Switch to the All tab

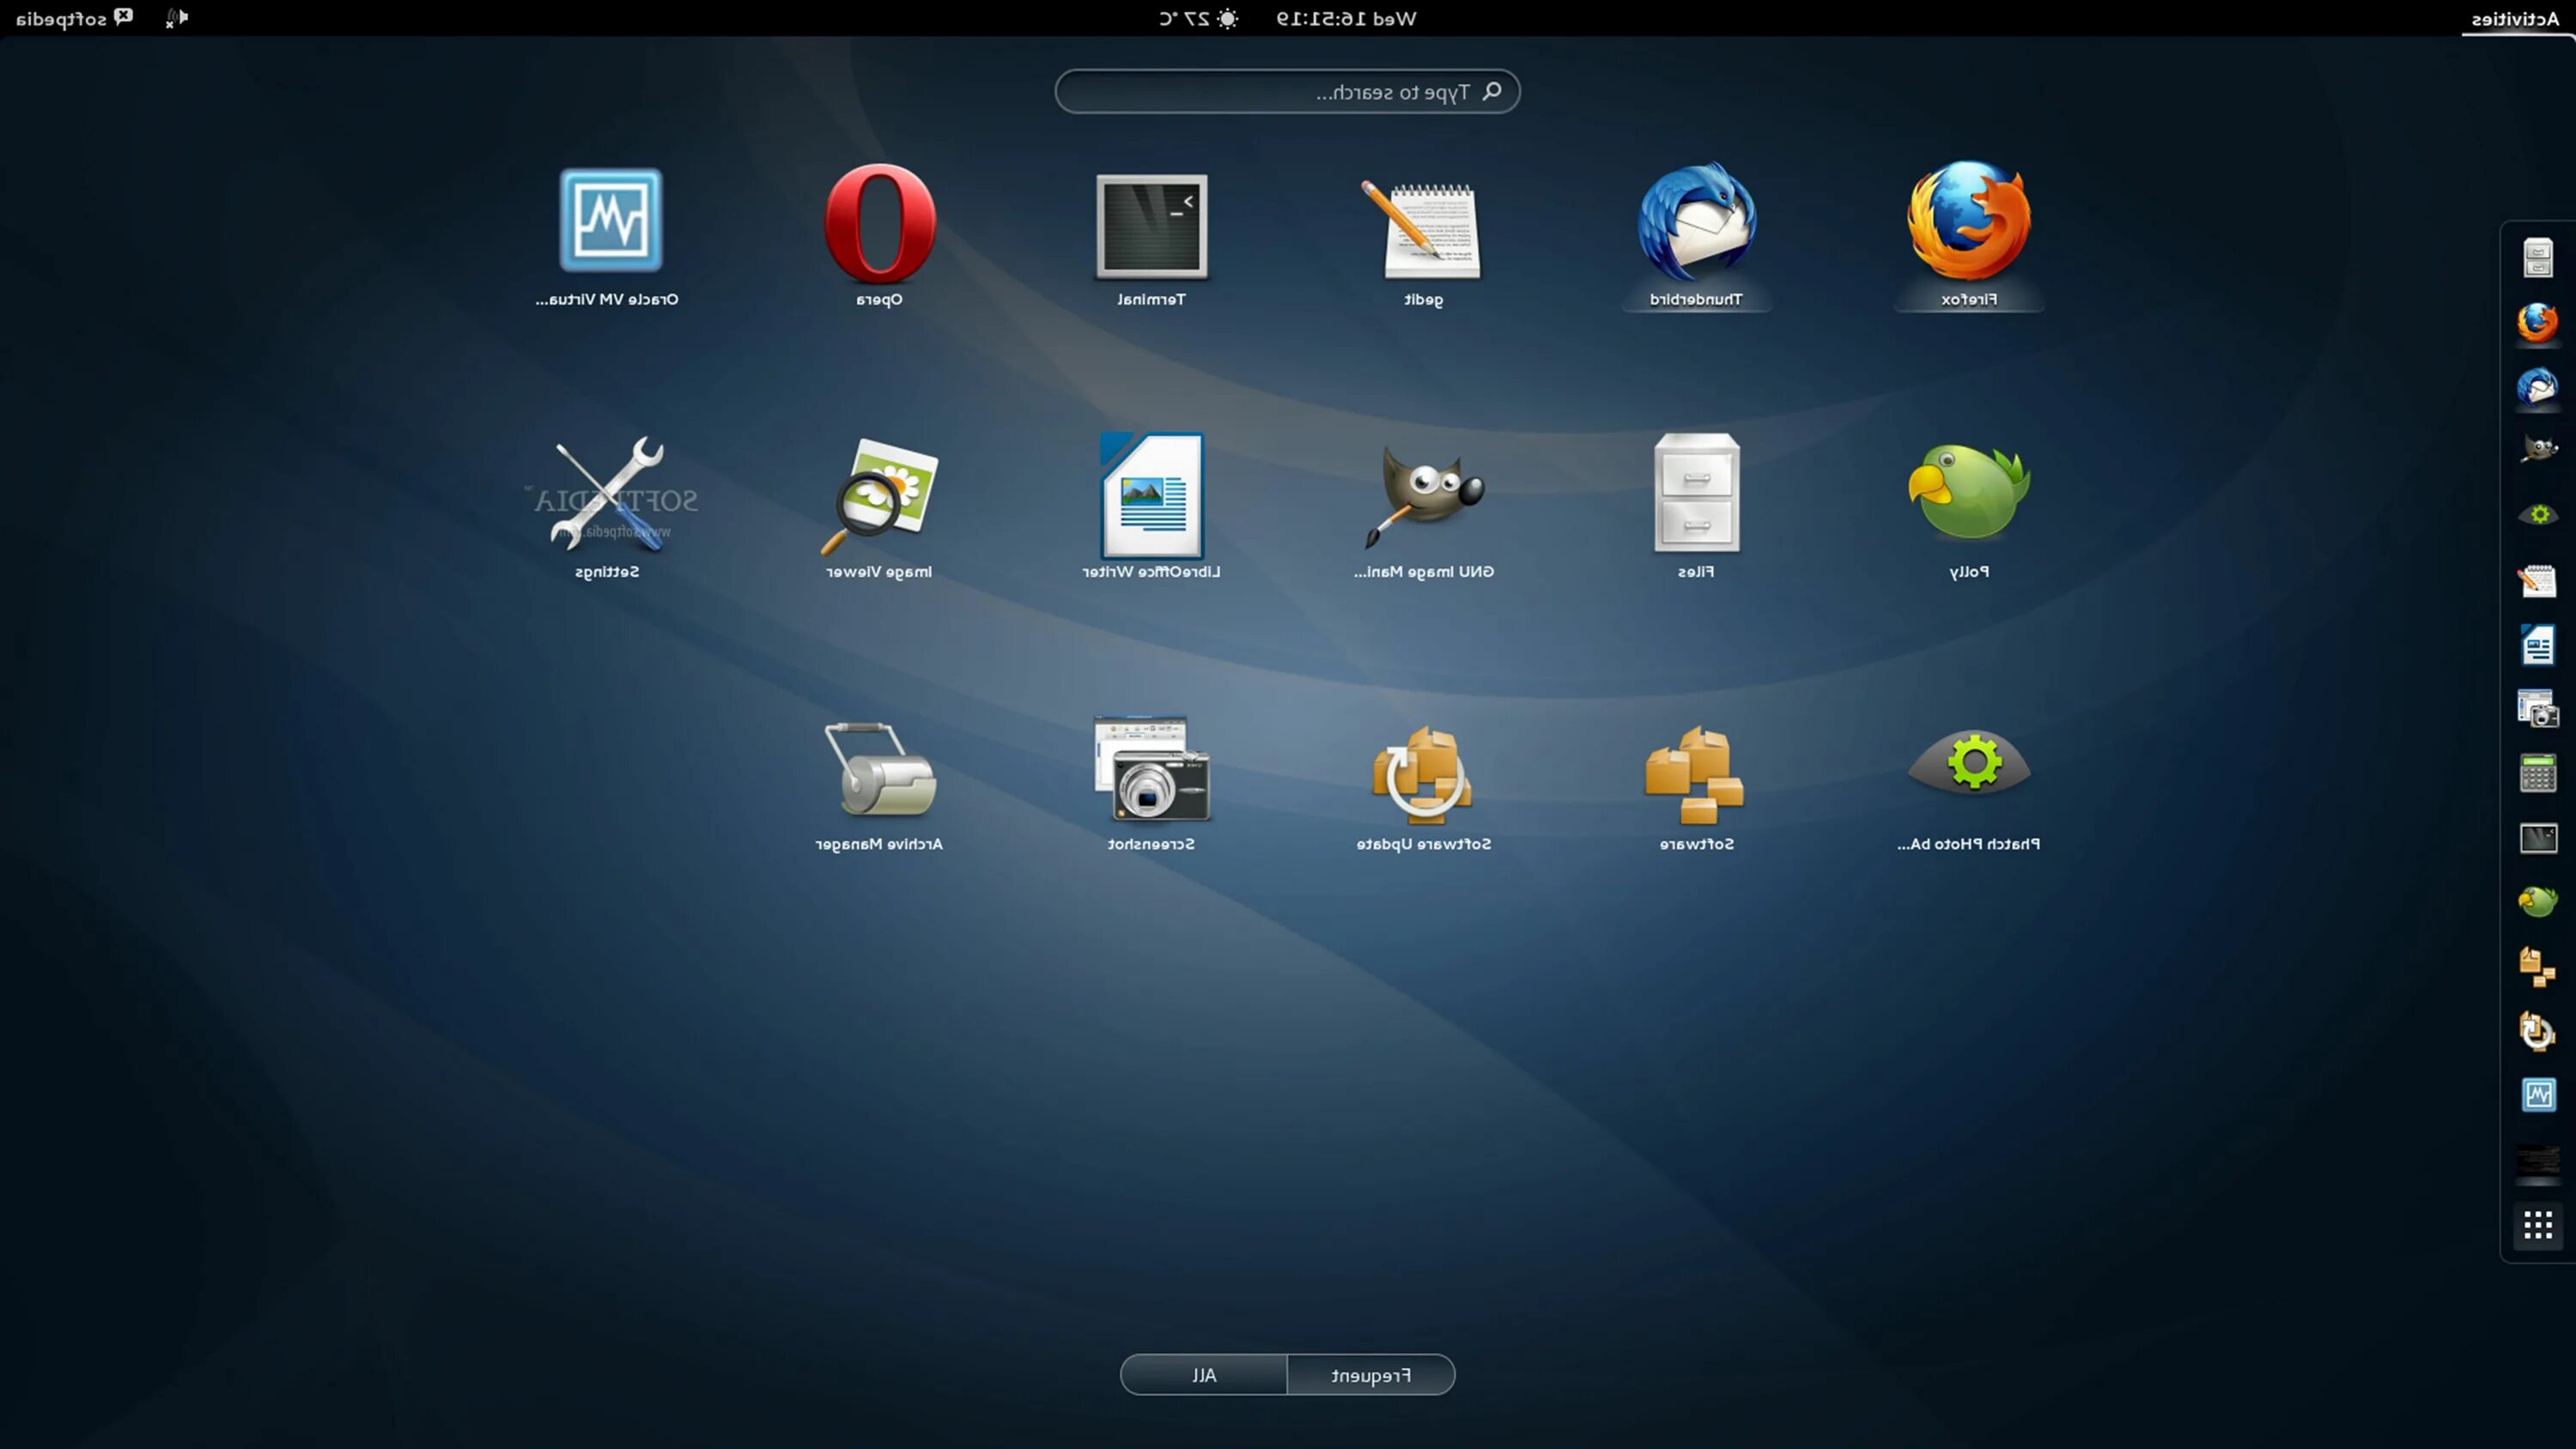pyautogui.click(x=1204, y=1375)
